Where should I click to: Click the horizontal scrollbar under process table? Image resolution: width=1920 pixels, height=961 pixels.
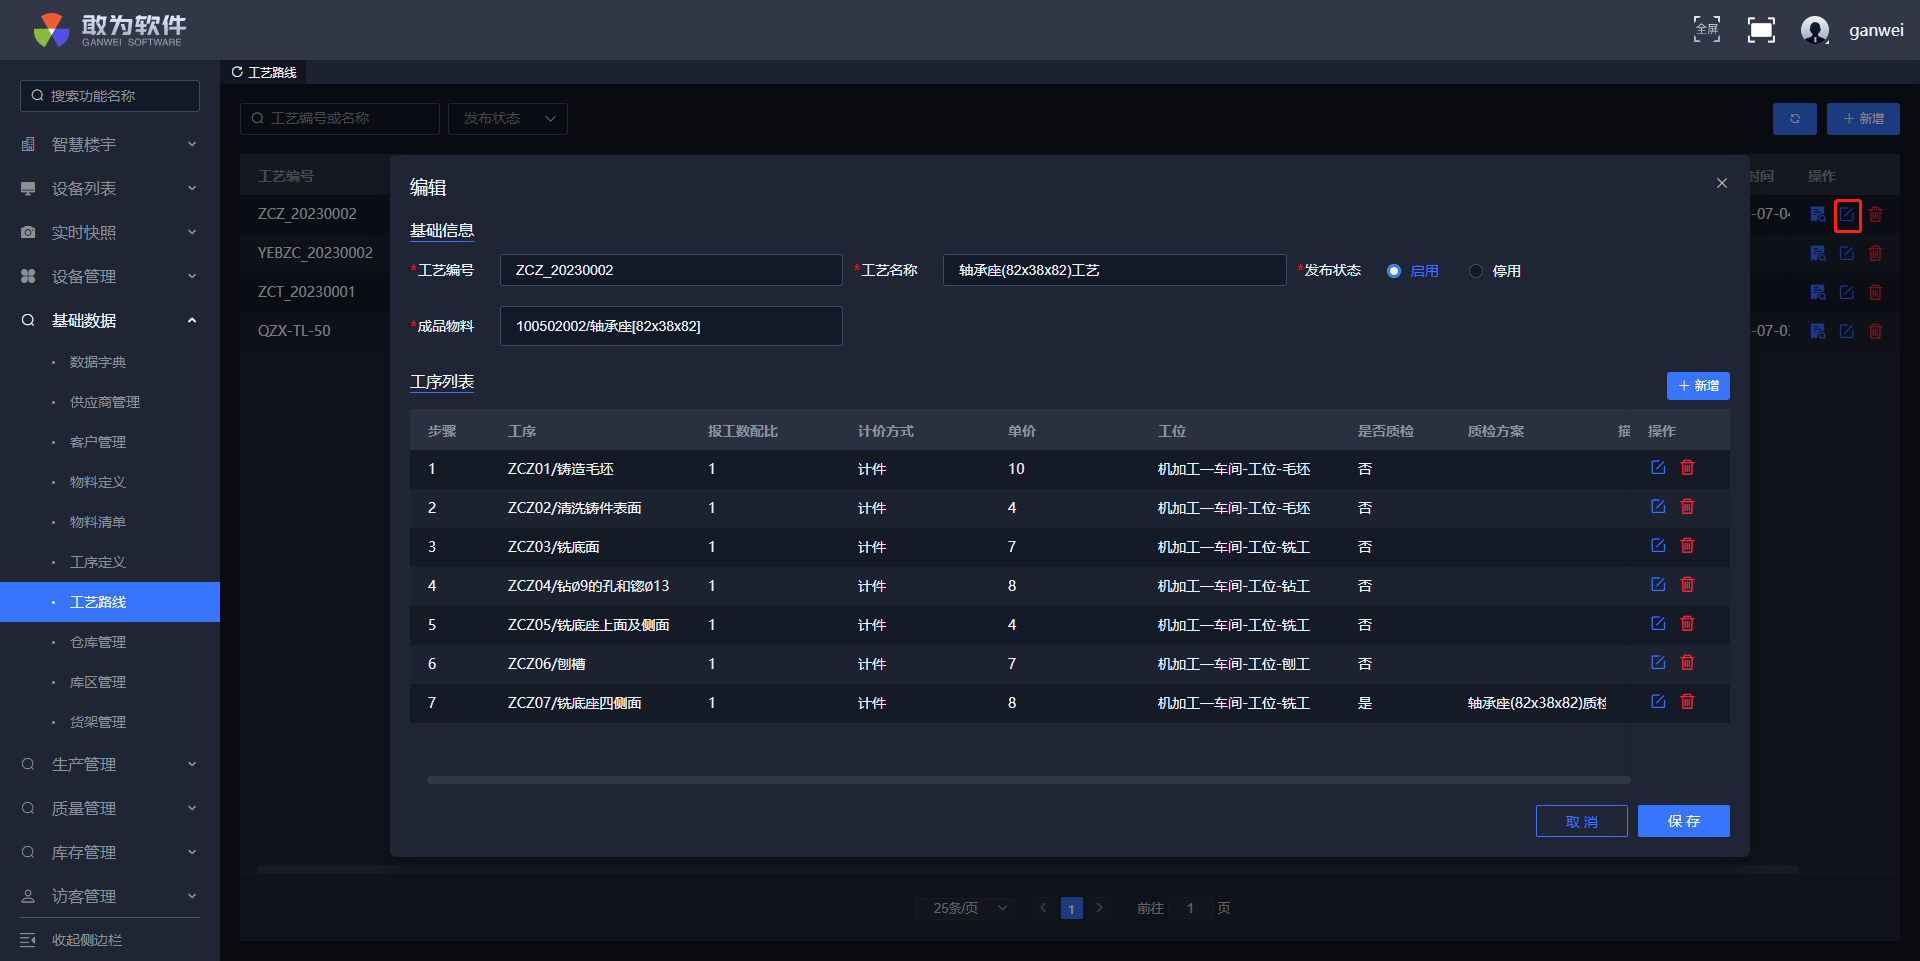(1028, 780)
